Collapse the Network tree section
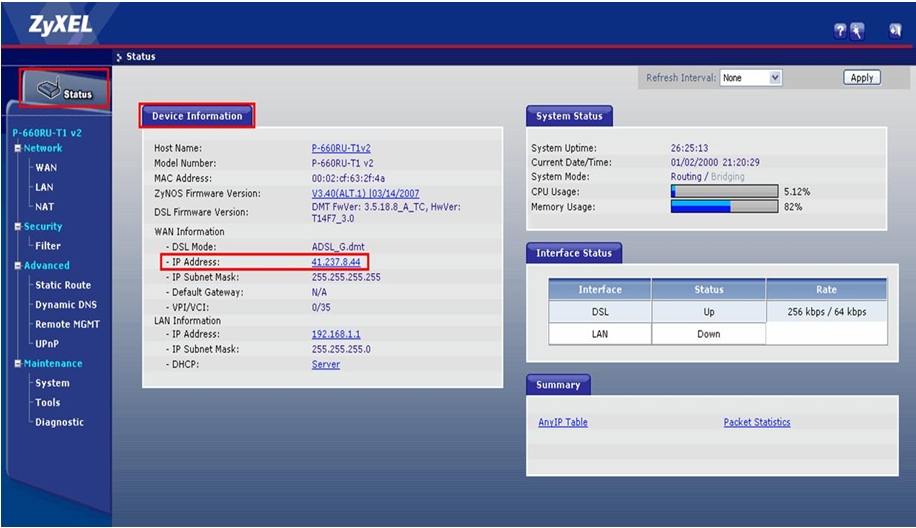This screenshot has width=916, height=528. point(18,148)
